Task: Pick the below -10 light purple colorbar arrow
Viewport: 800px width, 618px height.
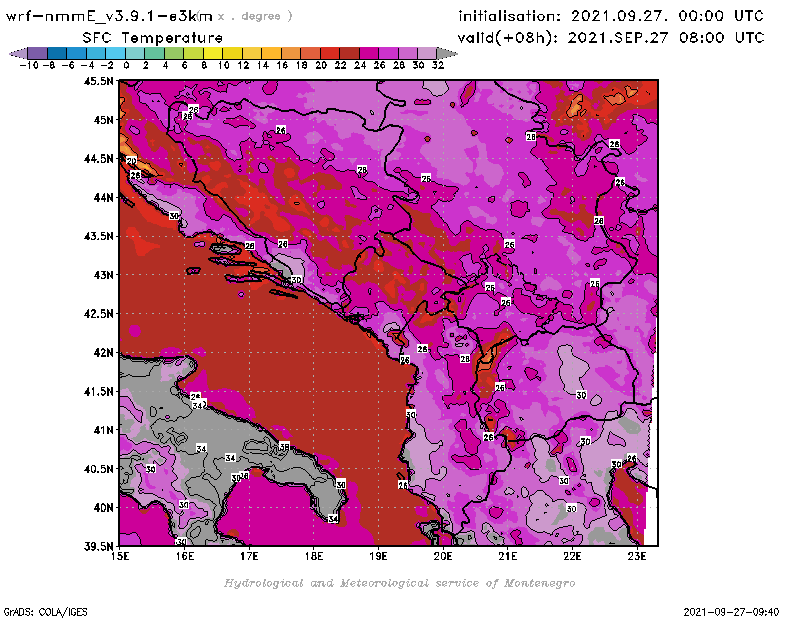Action: click(x=18, y=53)
